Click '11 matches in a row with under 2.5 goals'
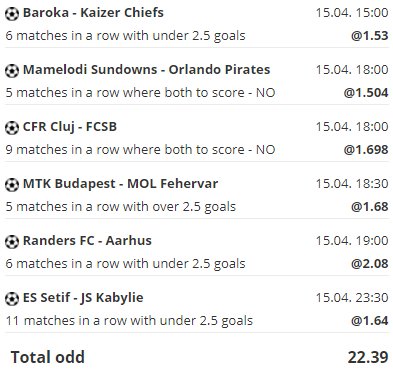Viewport: 393px width, 375px height. pos(129,321)
